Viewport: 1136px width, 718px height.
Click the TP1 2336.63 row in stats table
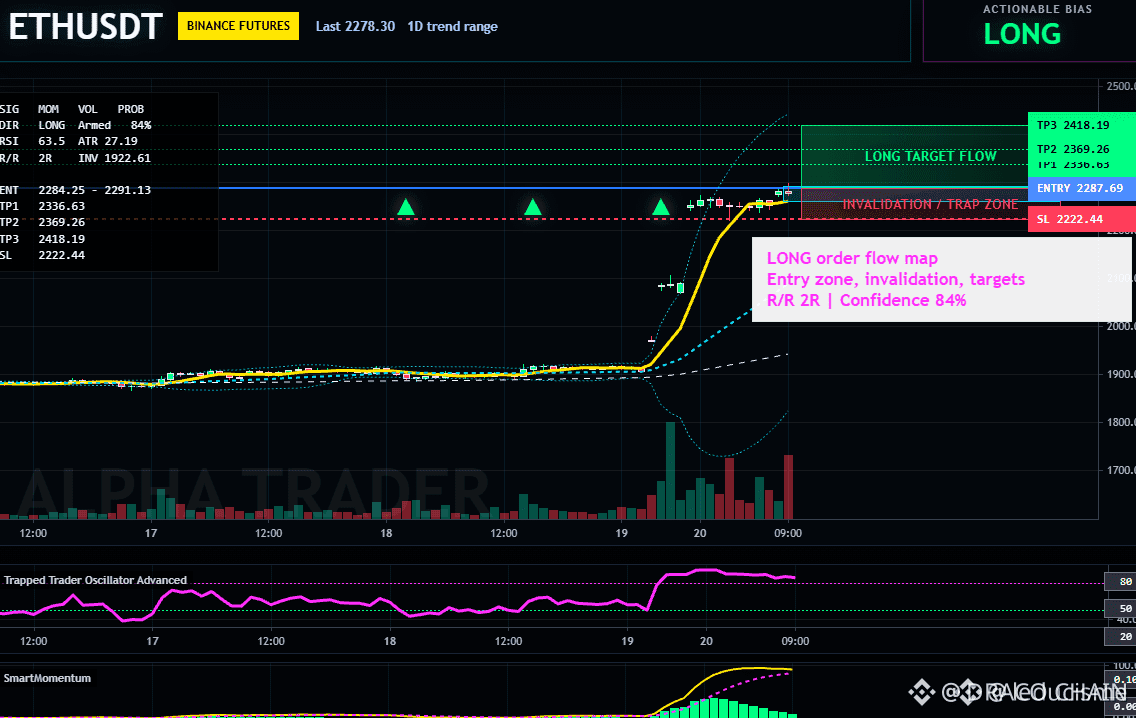click(42, 206)
